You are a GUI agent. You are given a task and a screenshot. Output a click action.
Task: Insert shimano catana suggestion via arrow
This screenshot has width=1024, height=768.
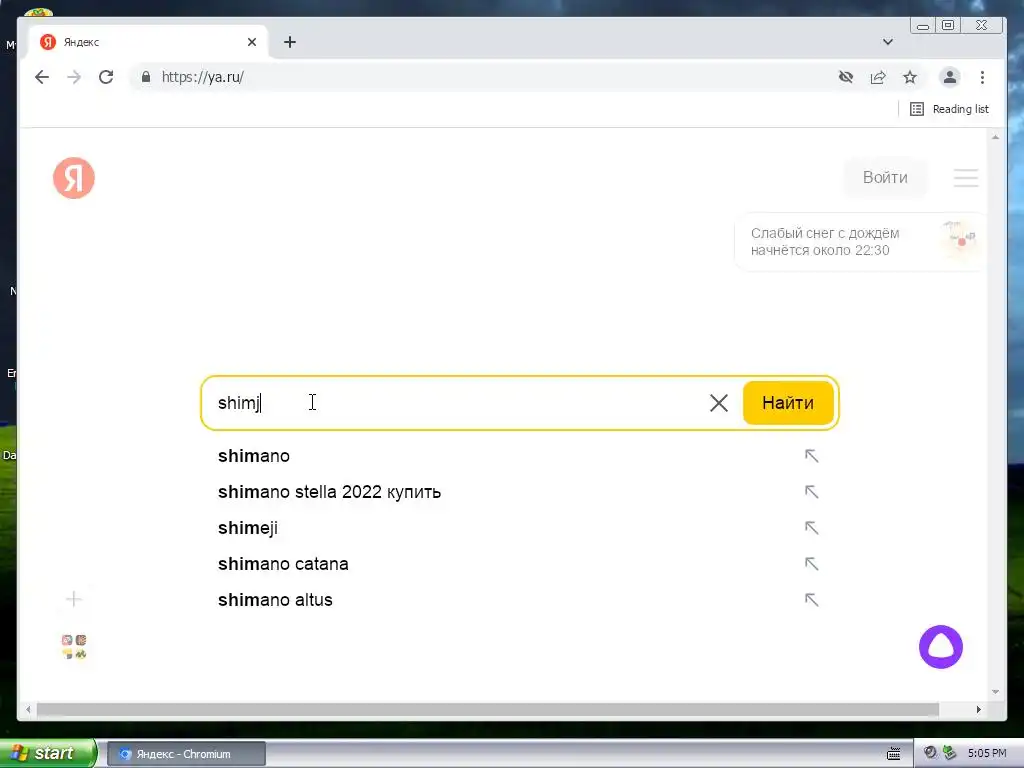tap(811, 564)
